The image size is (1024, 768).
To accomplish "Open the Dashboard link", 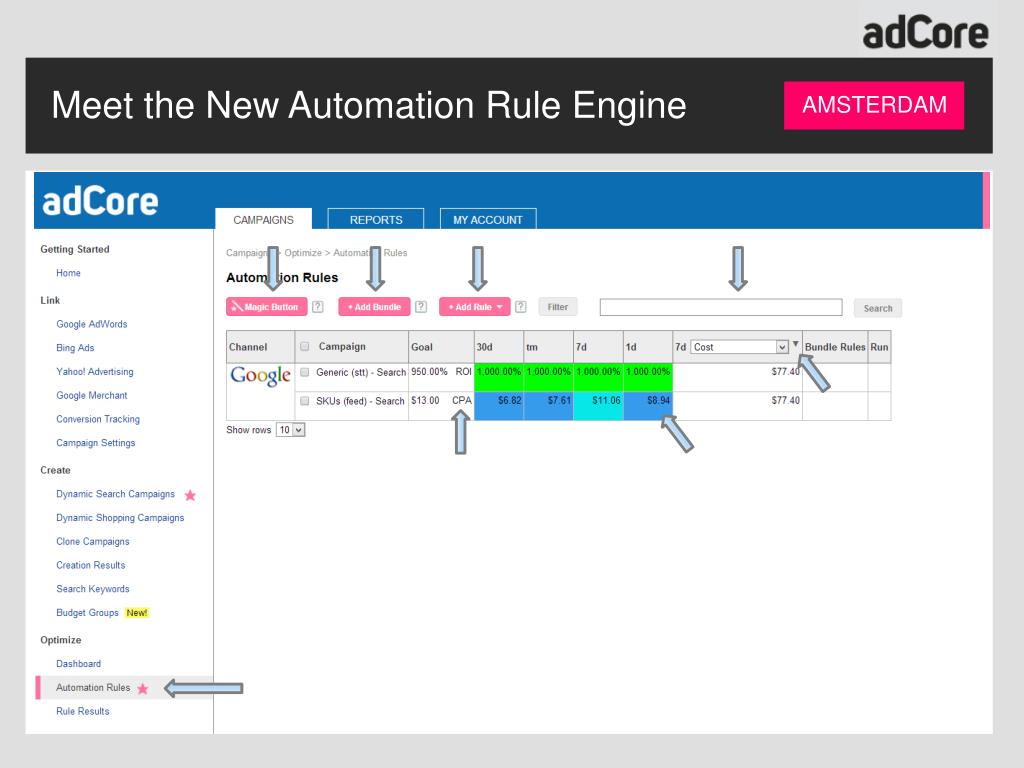I will pos(78,664).
